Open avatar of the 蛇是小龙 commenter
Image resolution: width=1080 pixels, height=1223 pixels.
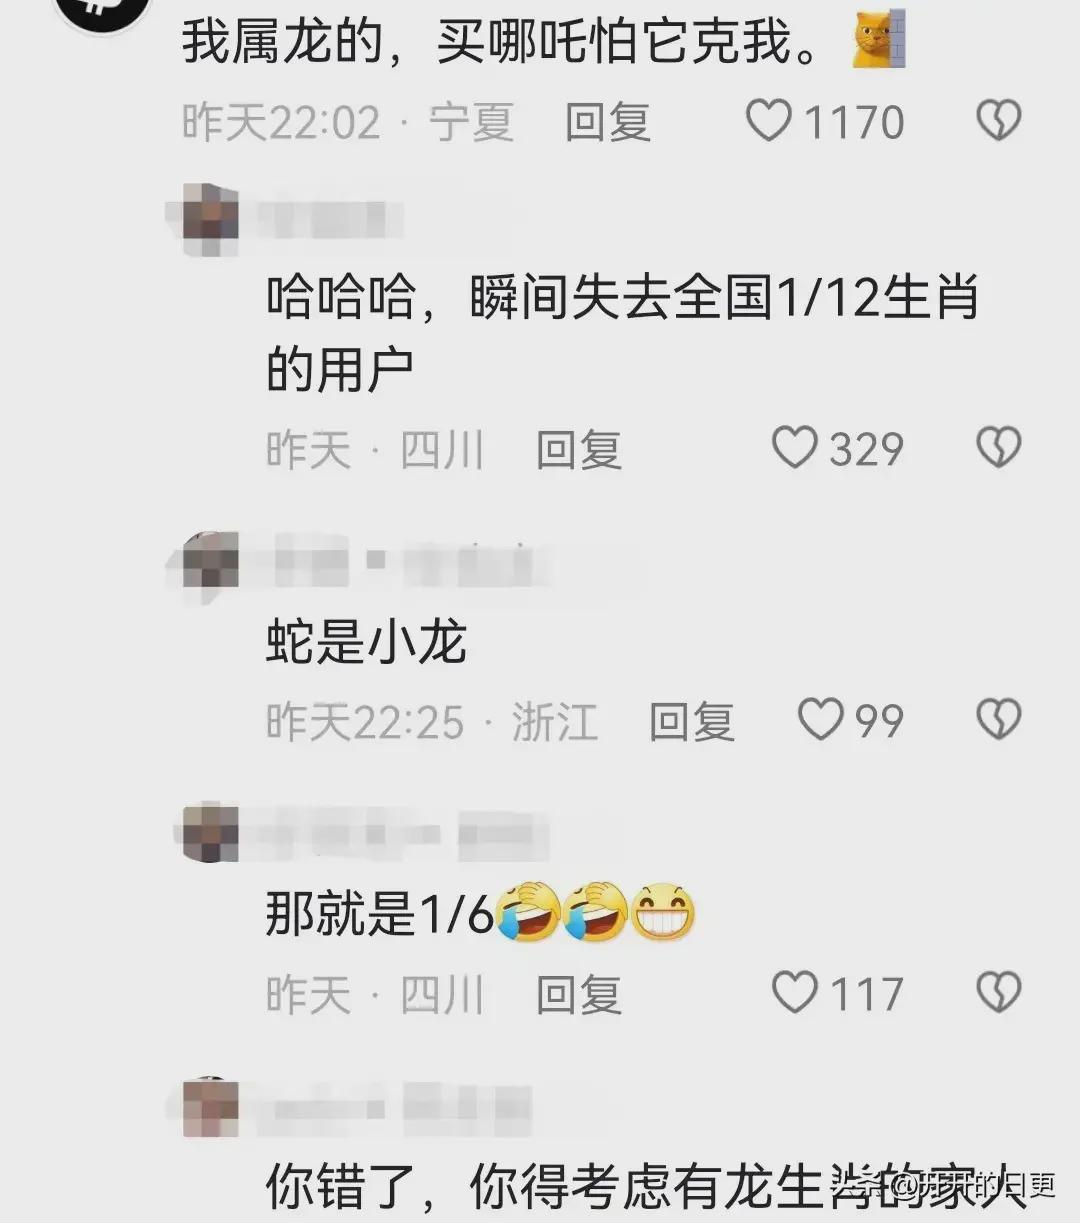(x=208, y=567)
